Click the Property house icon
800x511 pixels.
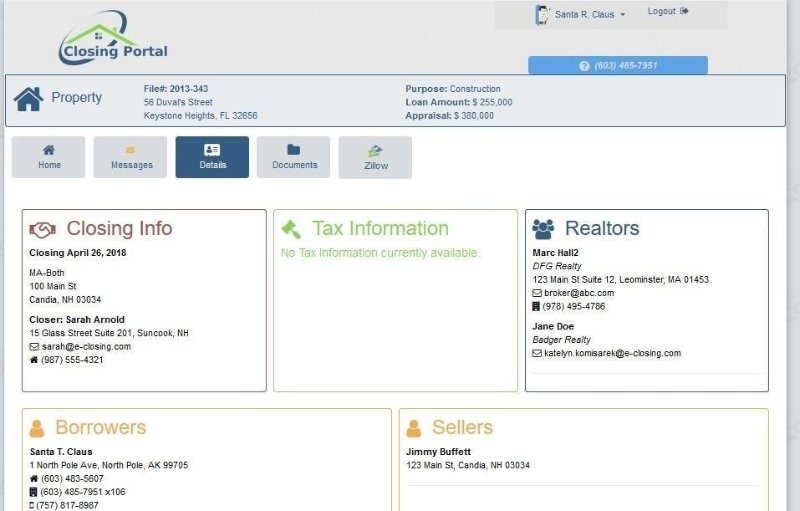pos(29,98)
